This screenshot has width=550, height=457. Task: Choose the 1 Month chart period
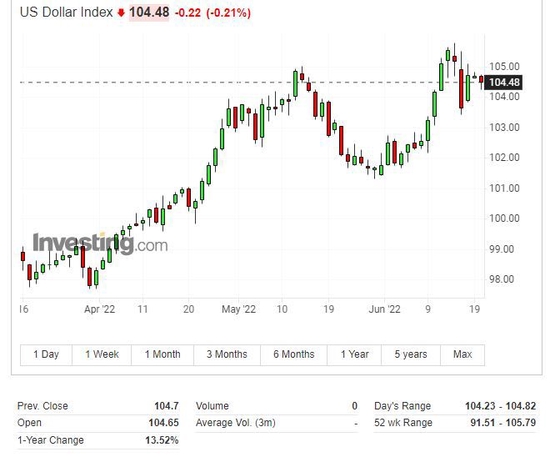(162, 355)
